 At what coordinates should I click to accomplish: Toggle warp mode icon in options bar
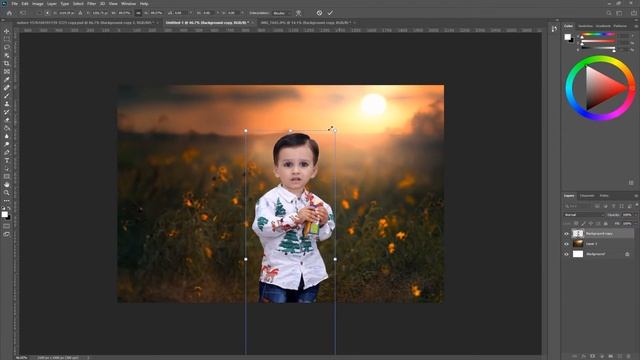click(x=299, y=13)
